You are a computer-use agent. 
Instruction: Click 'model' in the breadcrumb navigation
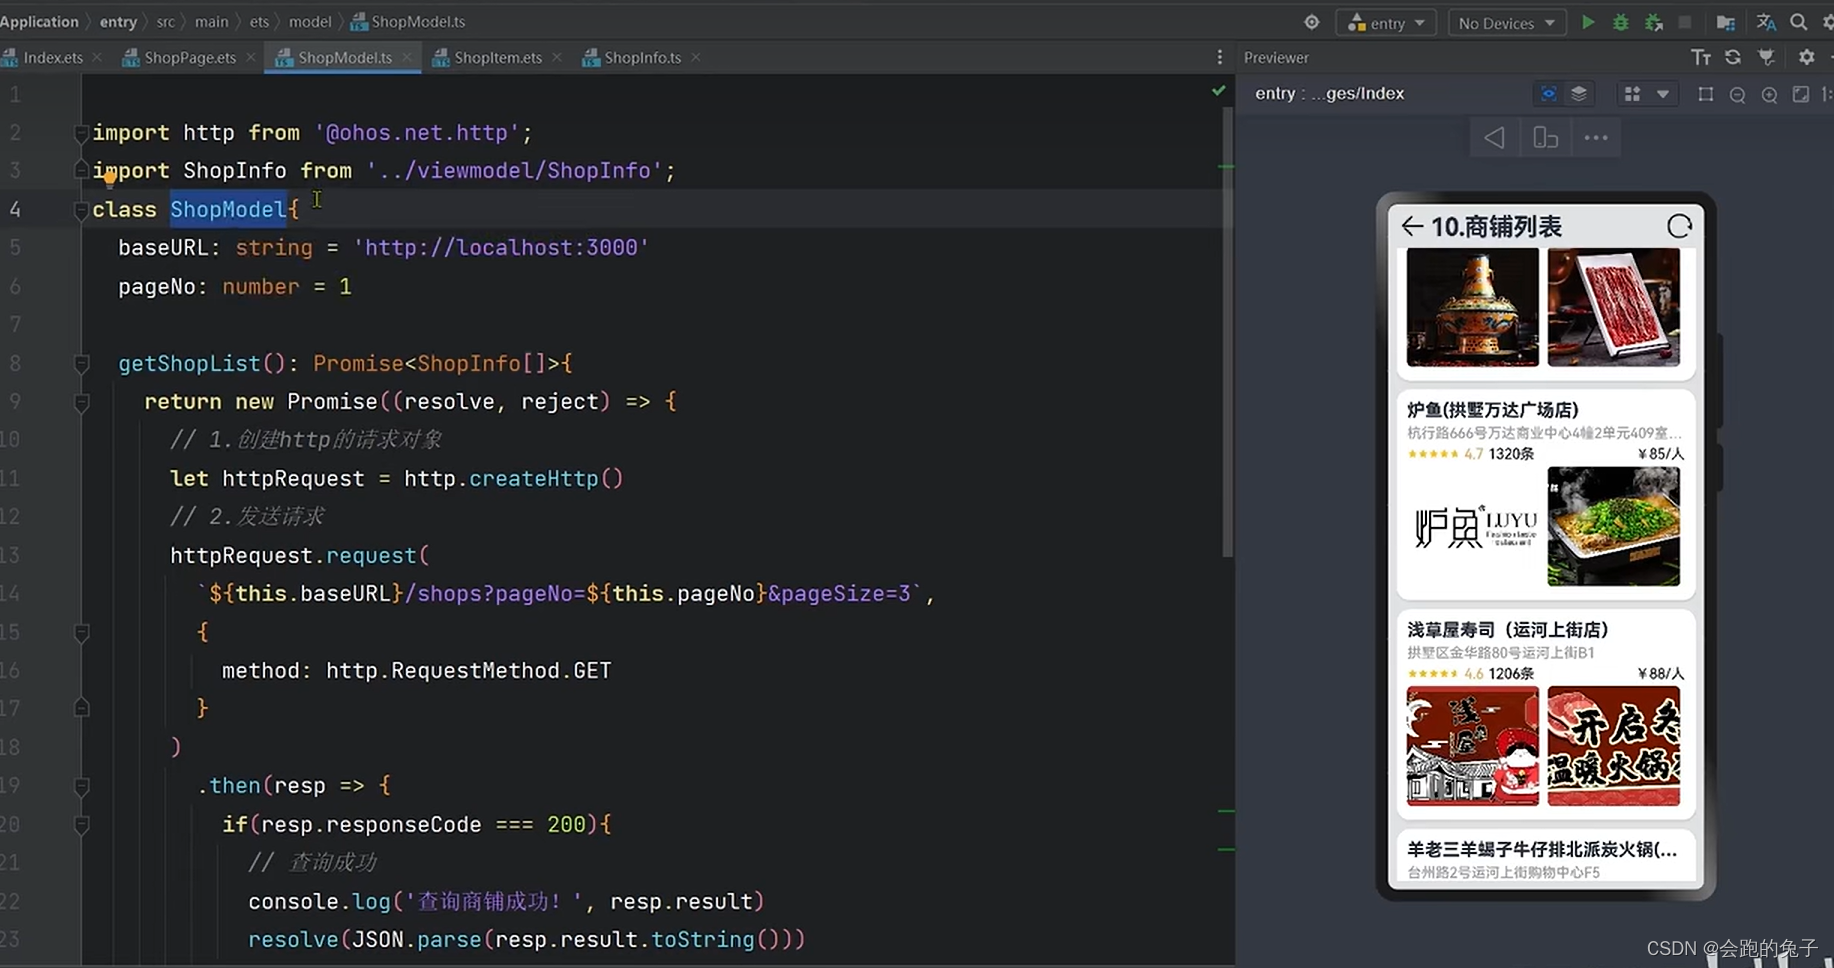(310, 20)
